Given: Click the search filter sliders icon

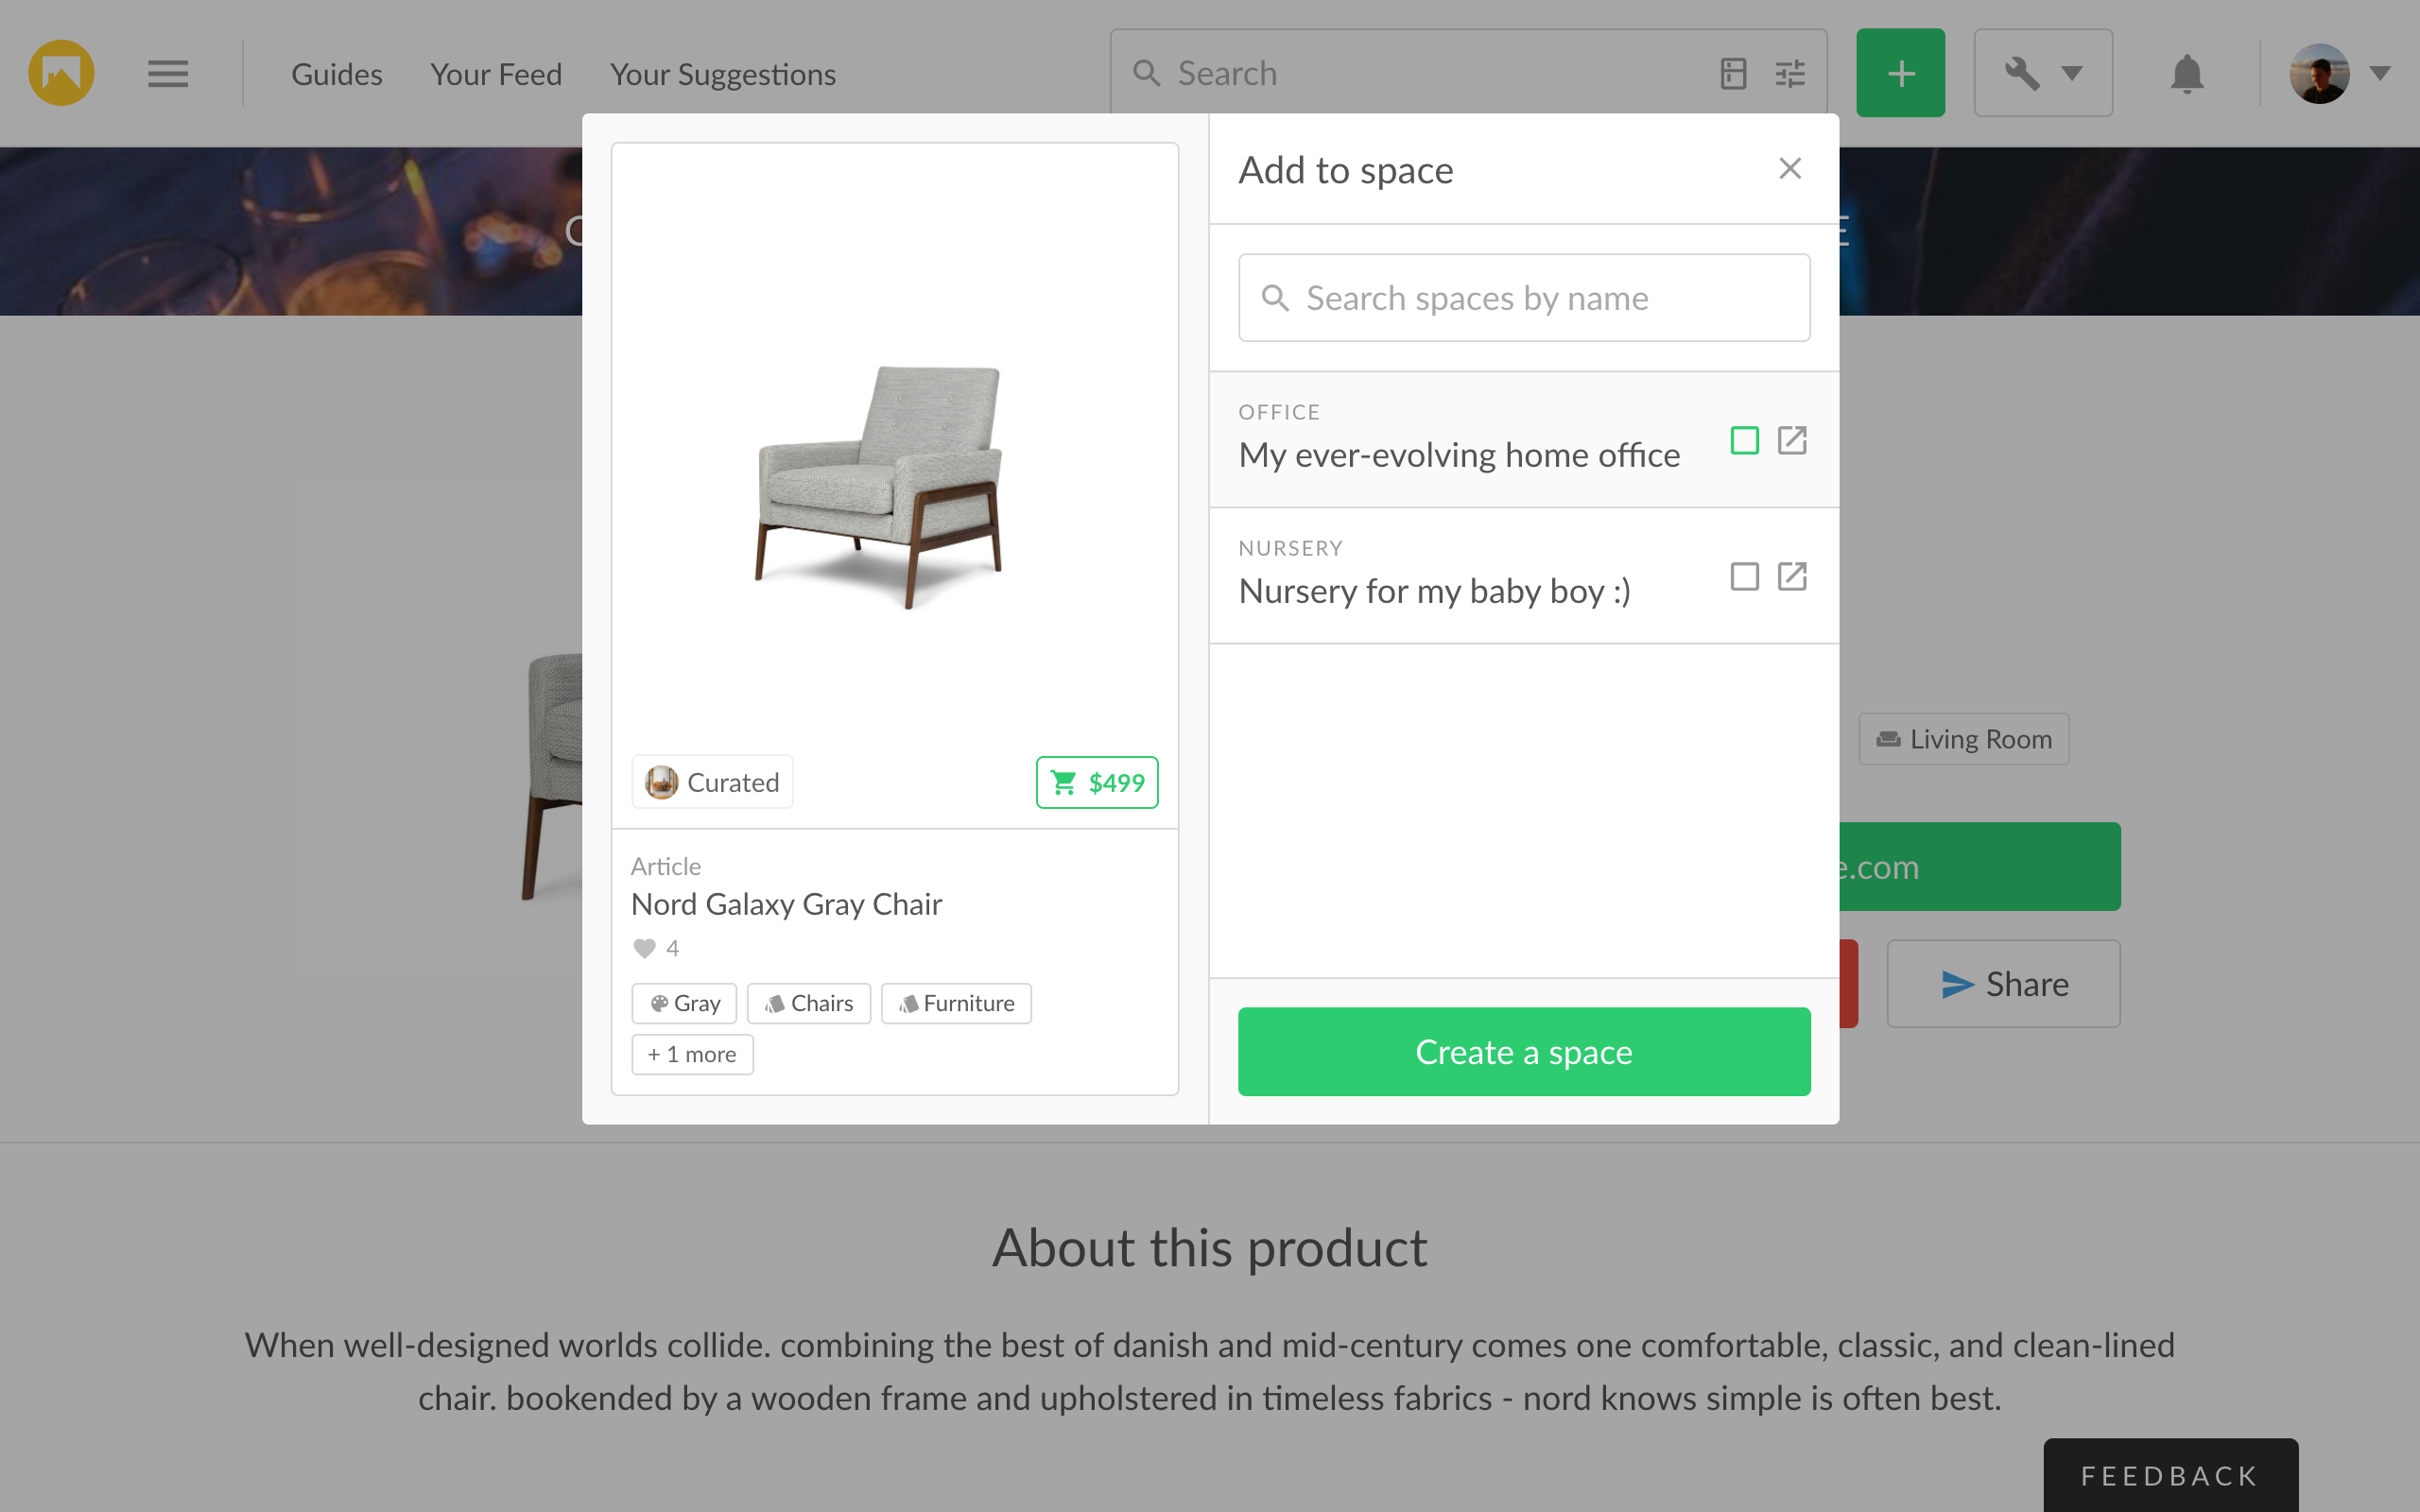Looking at the screenshot, I should click(1790, 73).
